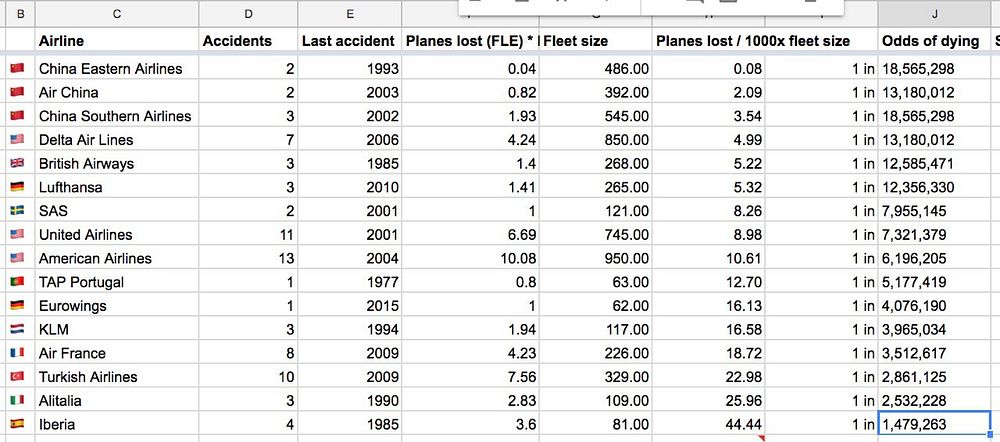Click the Turkish flag beside Turkish Airlines
Viewport: 1000px width, 442px height.
tap(17, 377)
